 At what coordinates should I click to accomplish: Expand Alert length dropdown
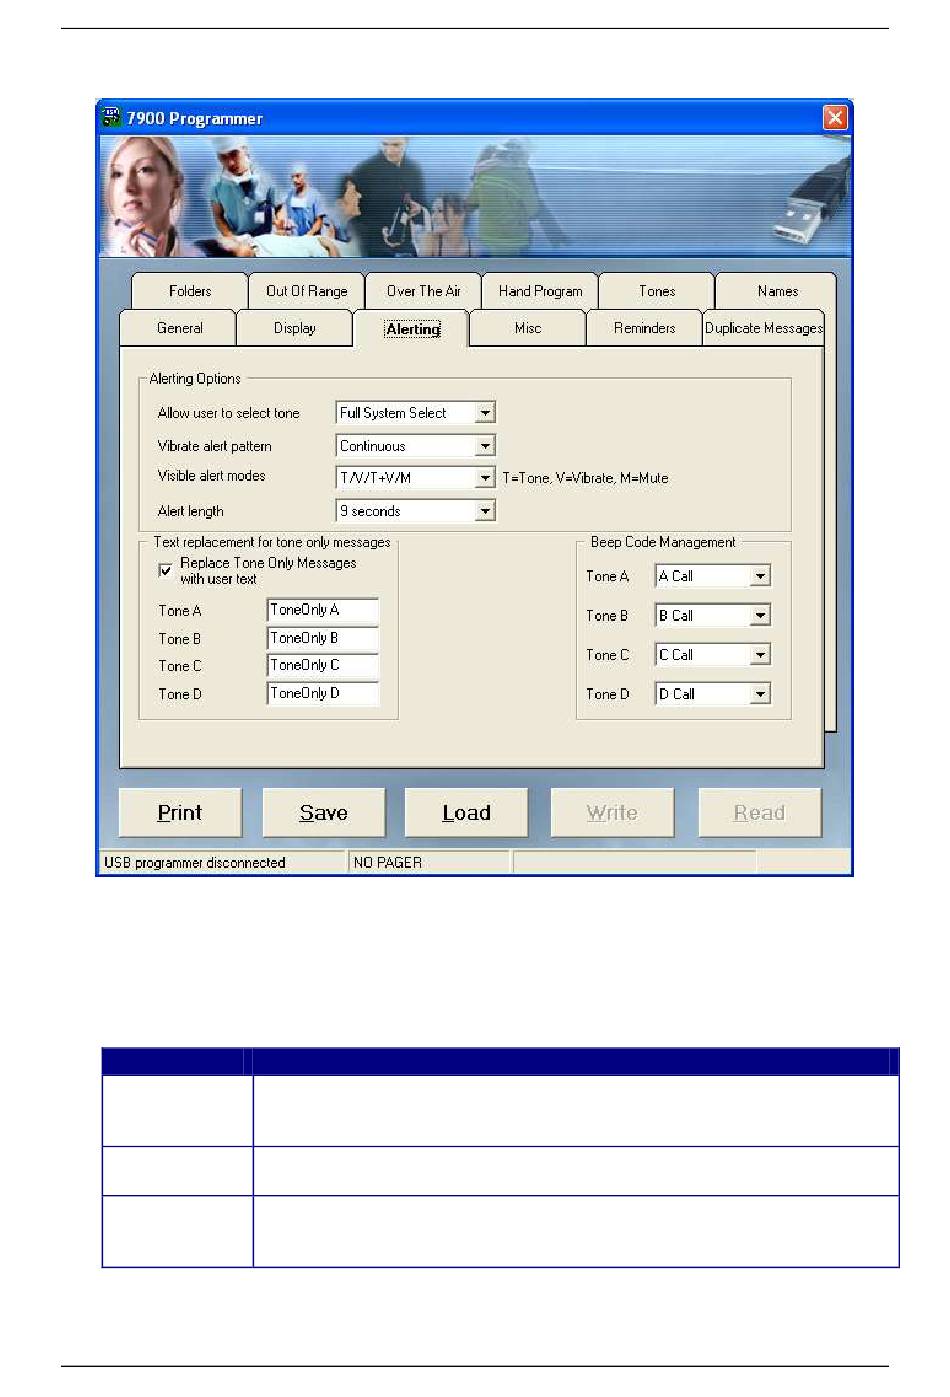(x=485, y=511)
